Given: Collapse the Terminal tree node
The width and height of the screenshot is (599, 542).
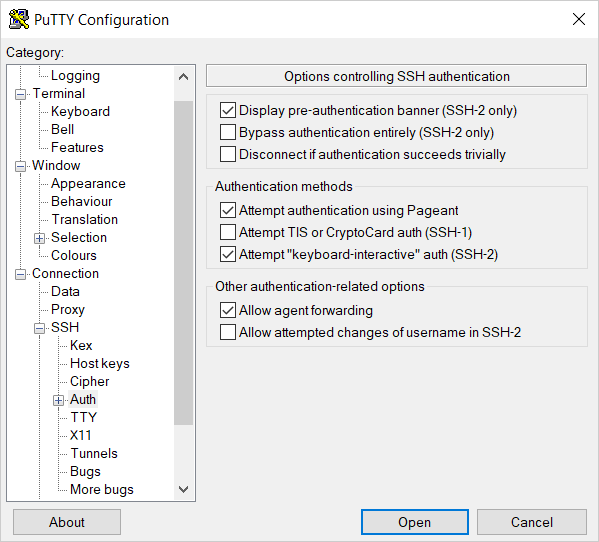Looking at the screenshot, I should [x=20, y=94].
